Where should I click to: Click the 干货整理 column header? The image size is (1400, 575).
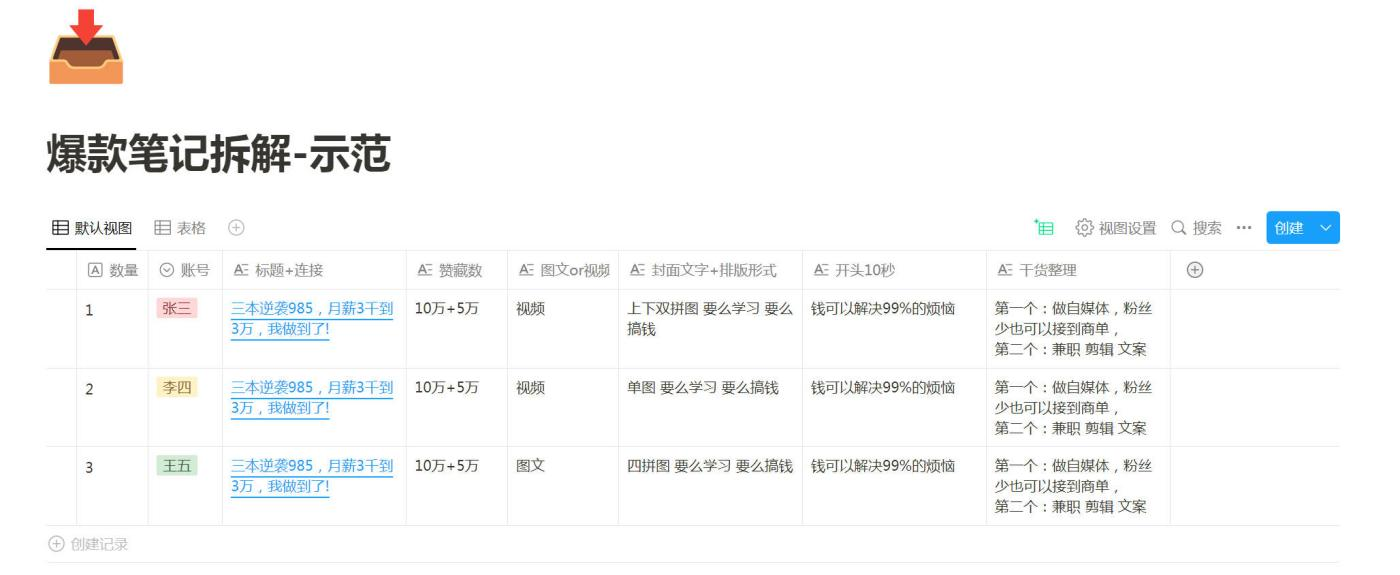1078,270
